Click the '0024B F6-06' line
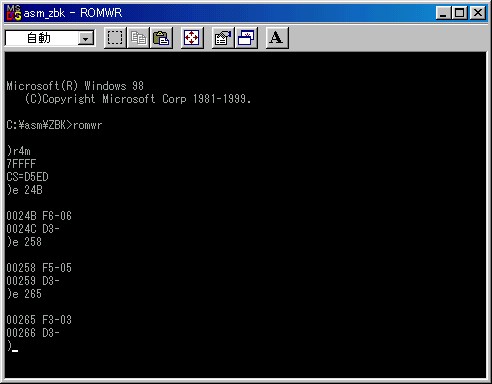The height and width of the screenshot is (384, 492). tap(39, 216)
